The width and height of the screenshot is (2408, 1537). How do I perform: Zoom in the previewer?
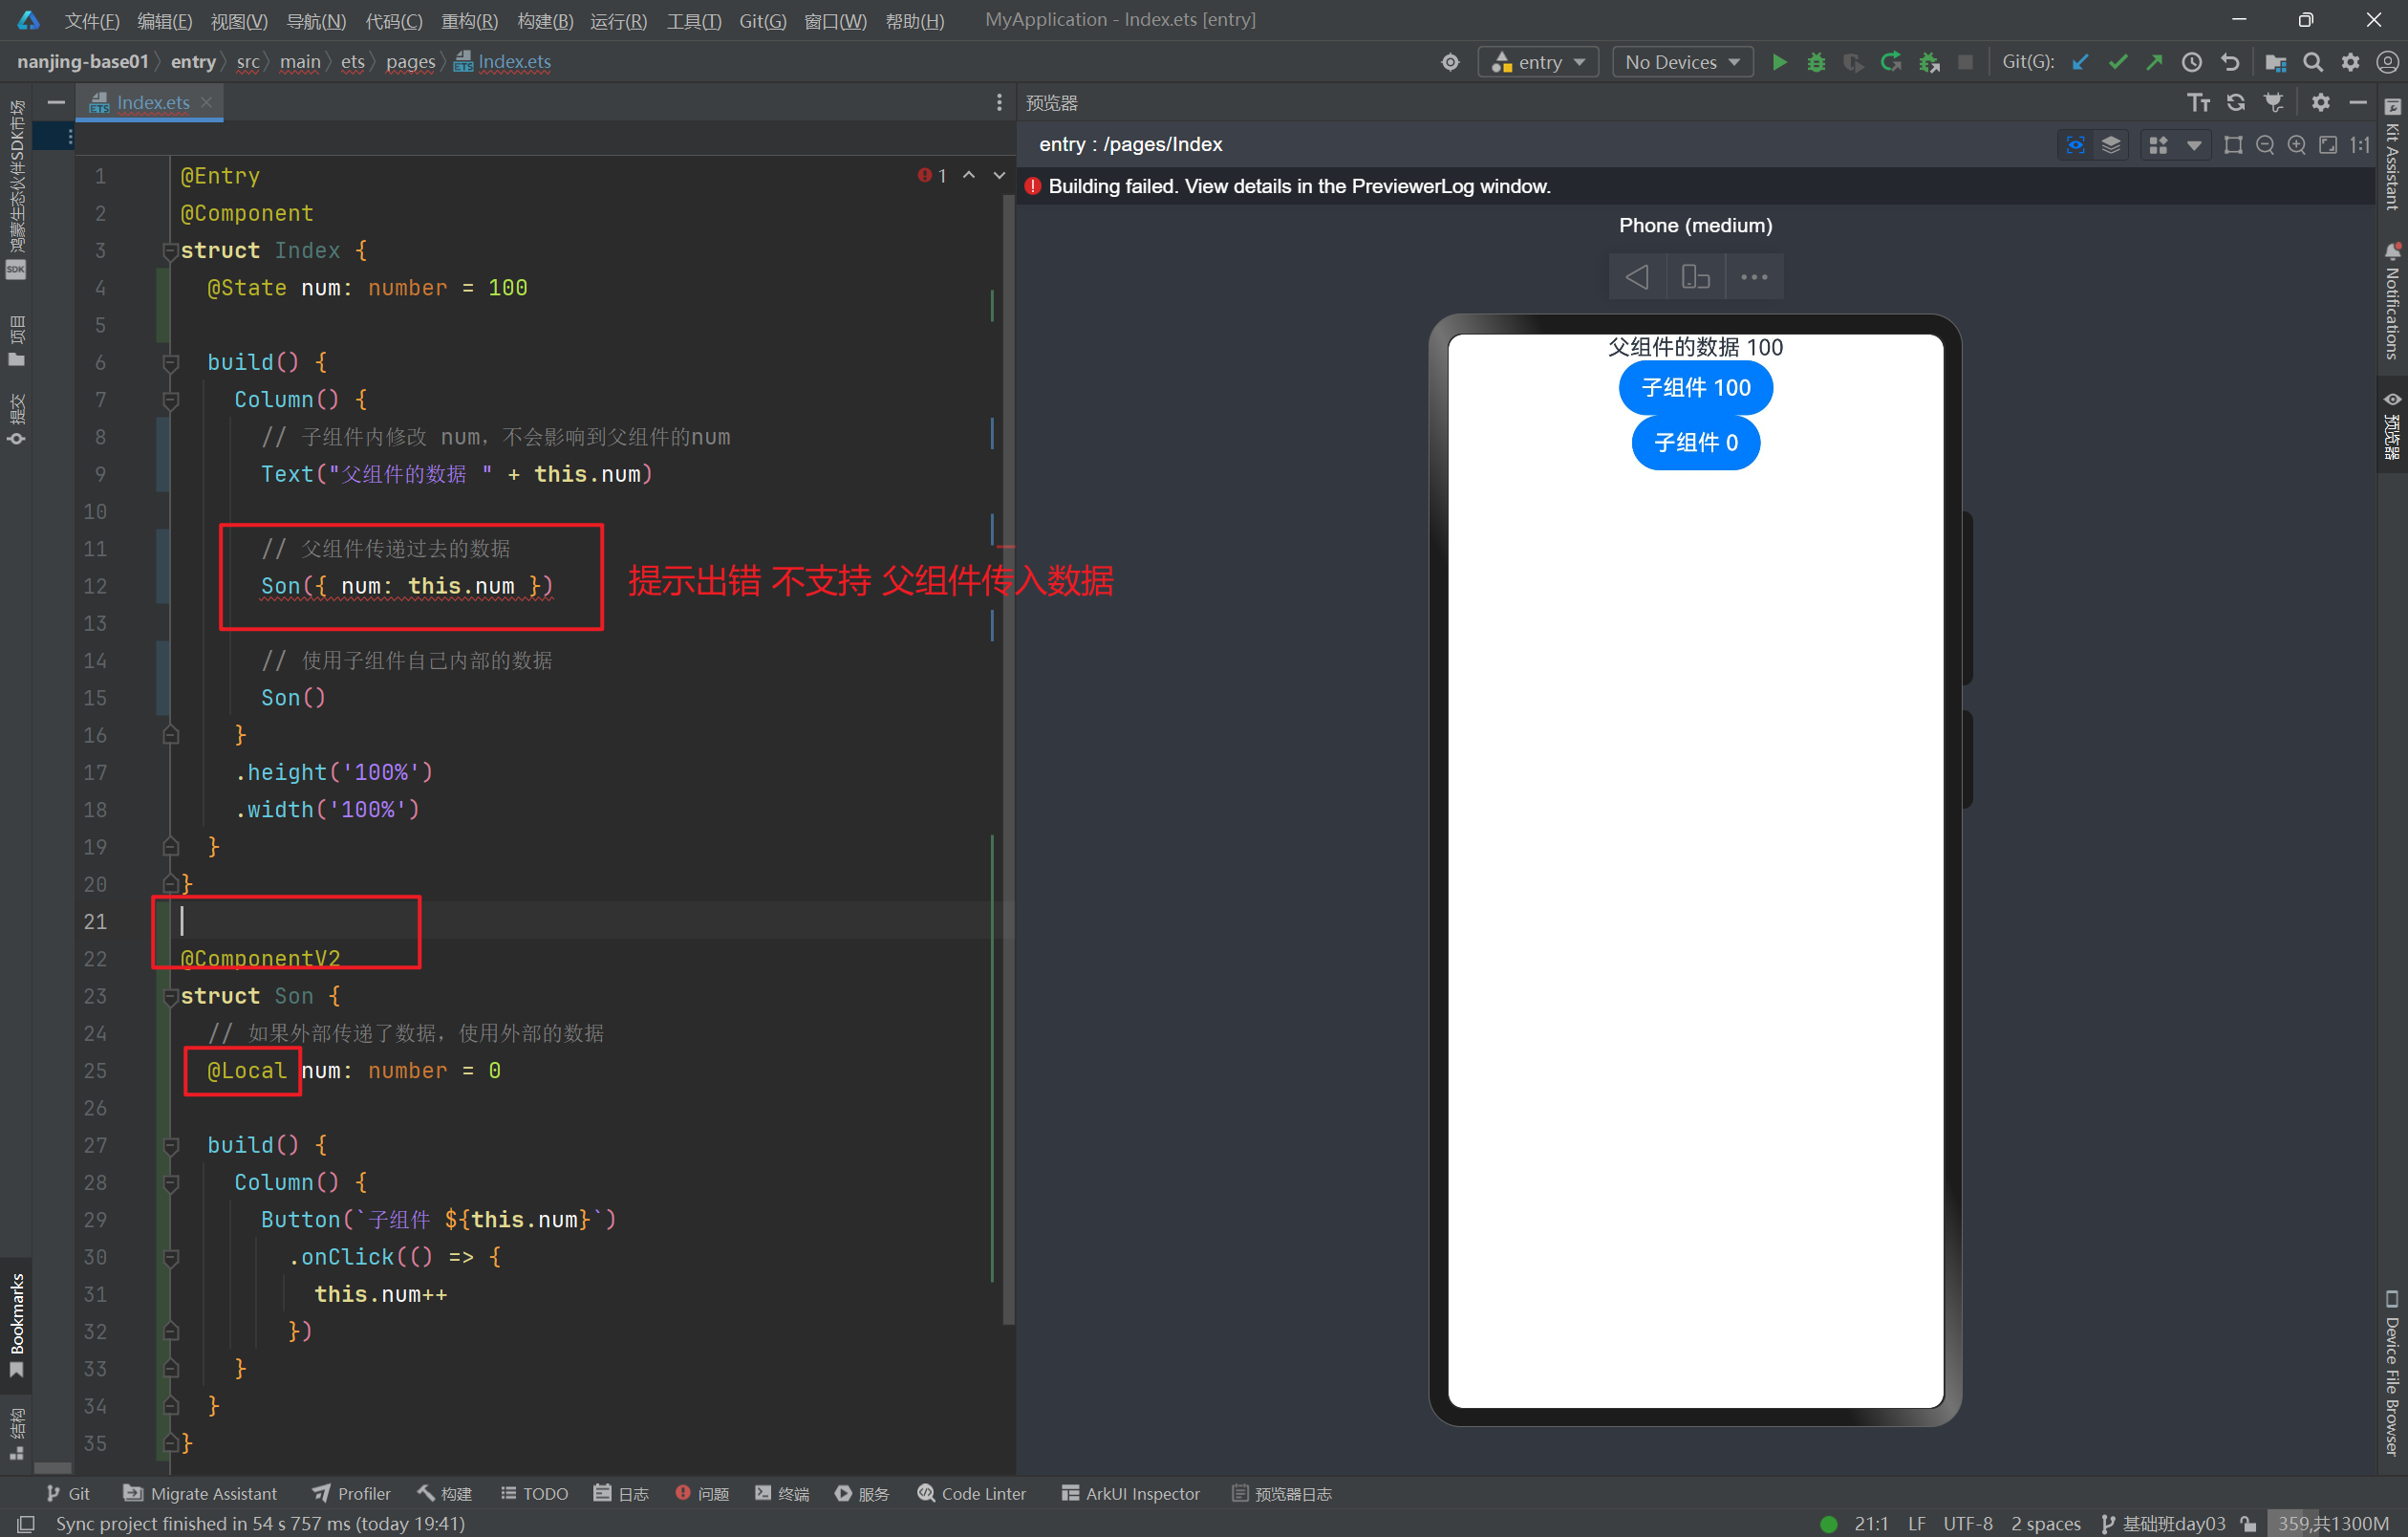click(2297, 145)
